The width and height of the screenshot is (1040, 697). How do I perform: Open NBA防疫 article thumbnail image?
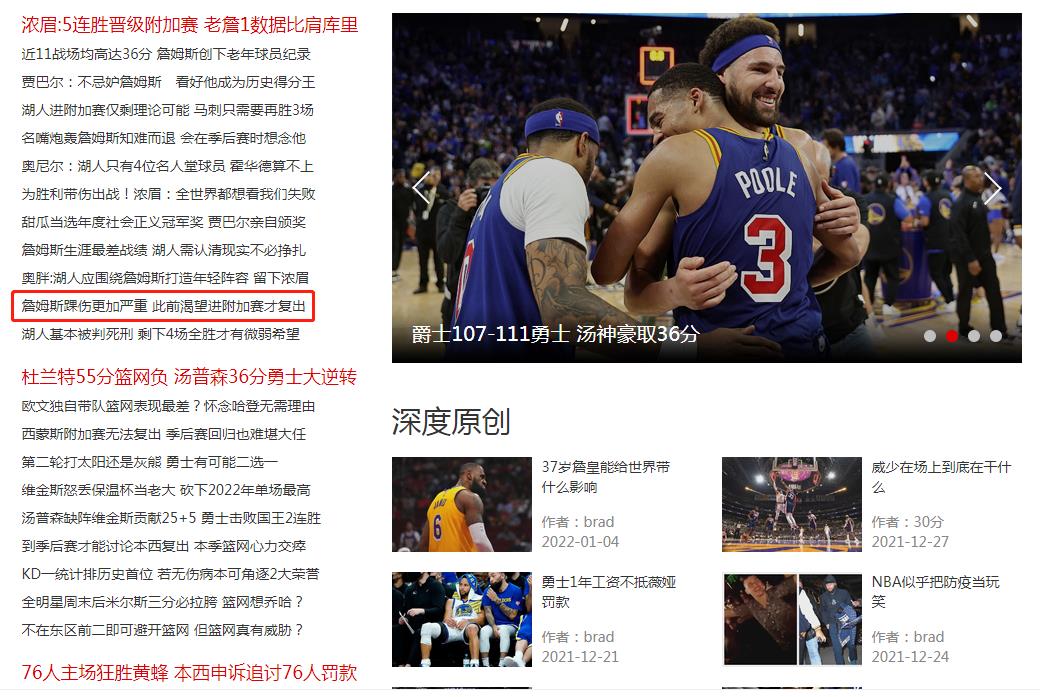(792, 619)
